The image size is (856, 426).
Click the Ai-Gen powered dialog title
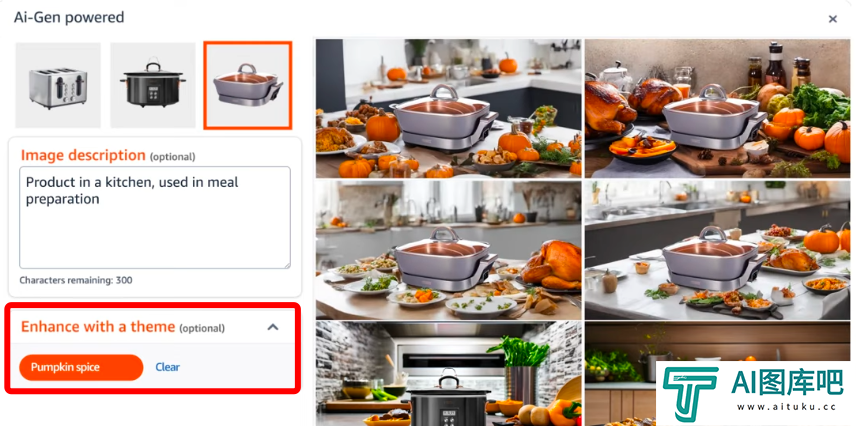point(69,17)
